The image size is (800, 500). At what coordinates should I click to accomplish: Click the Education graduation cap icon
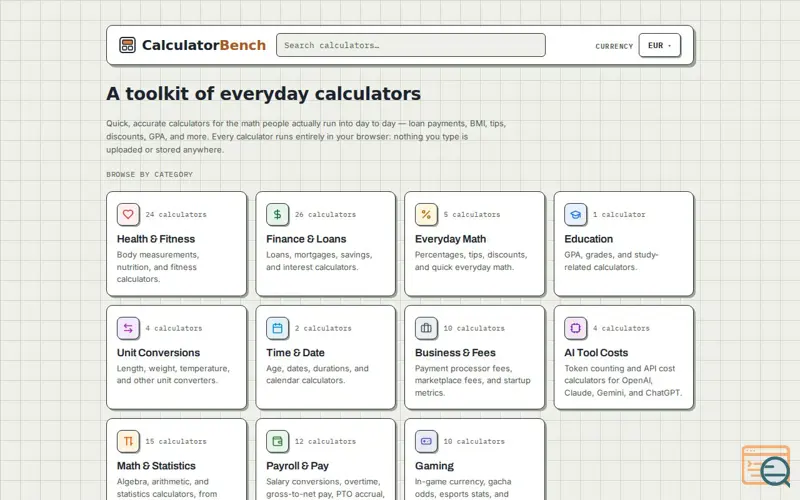(576, 214)
